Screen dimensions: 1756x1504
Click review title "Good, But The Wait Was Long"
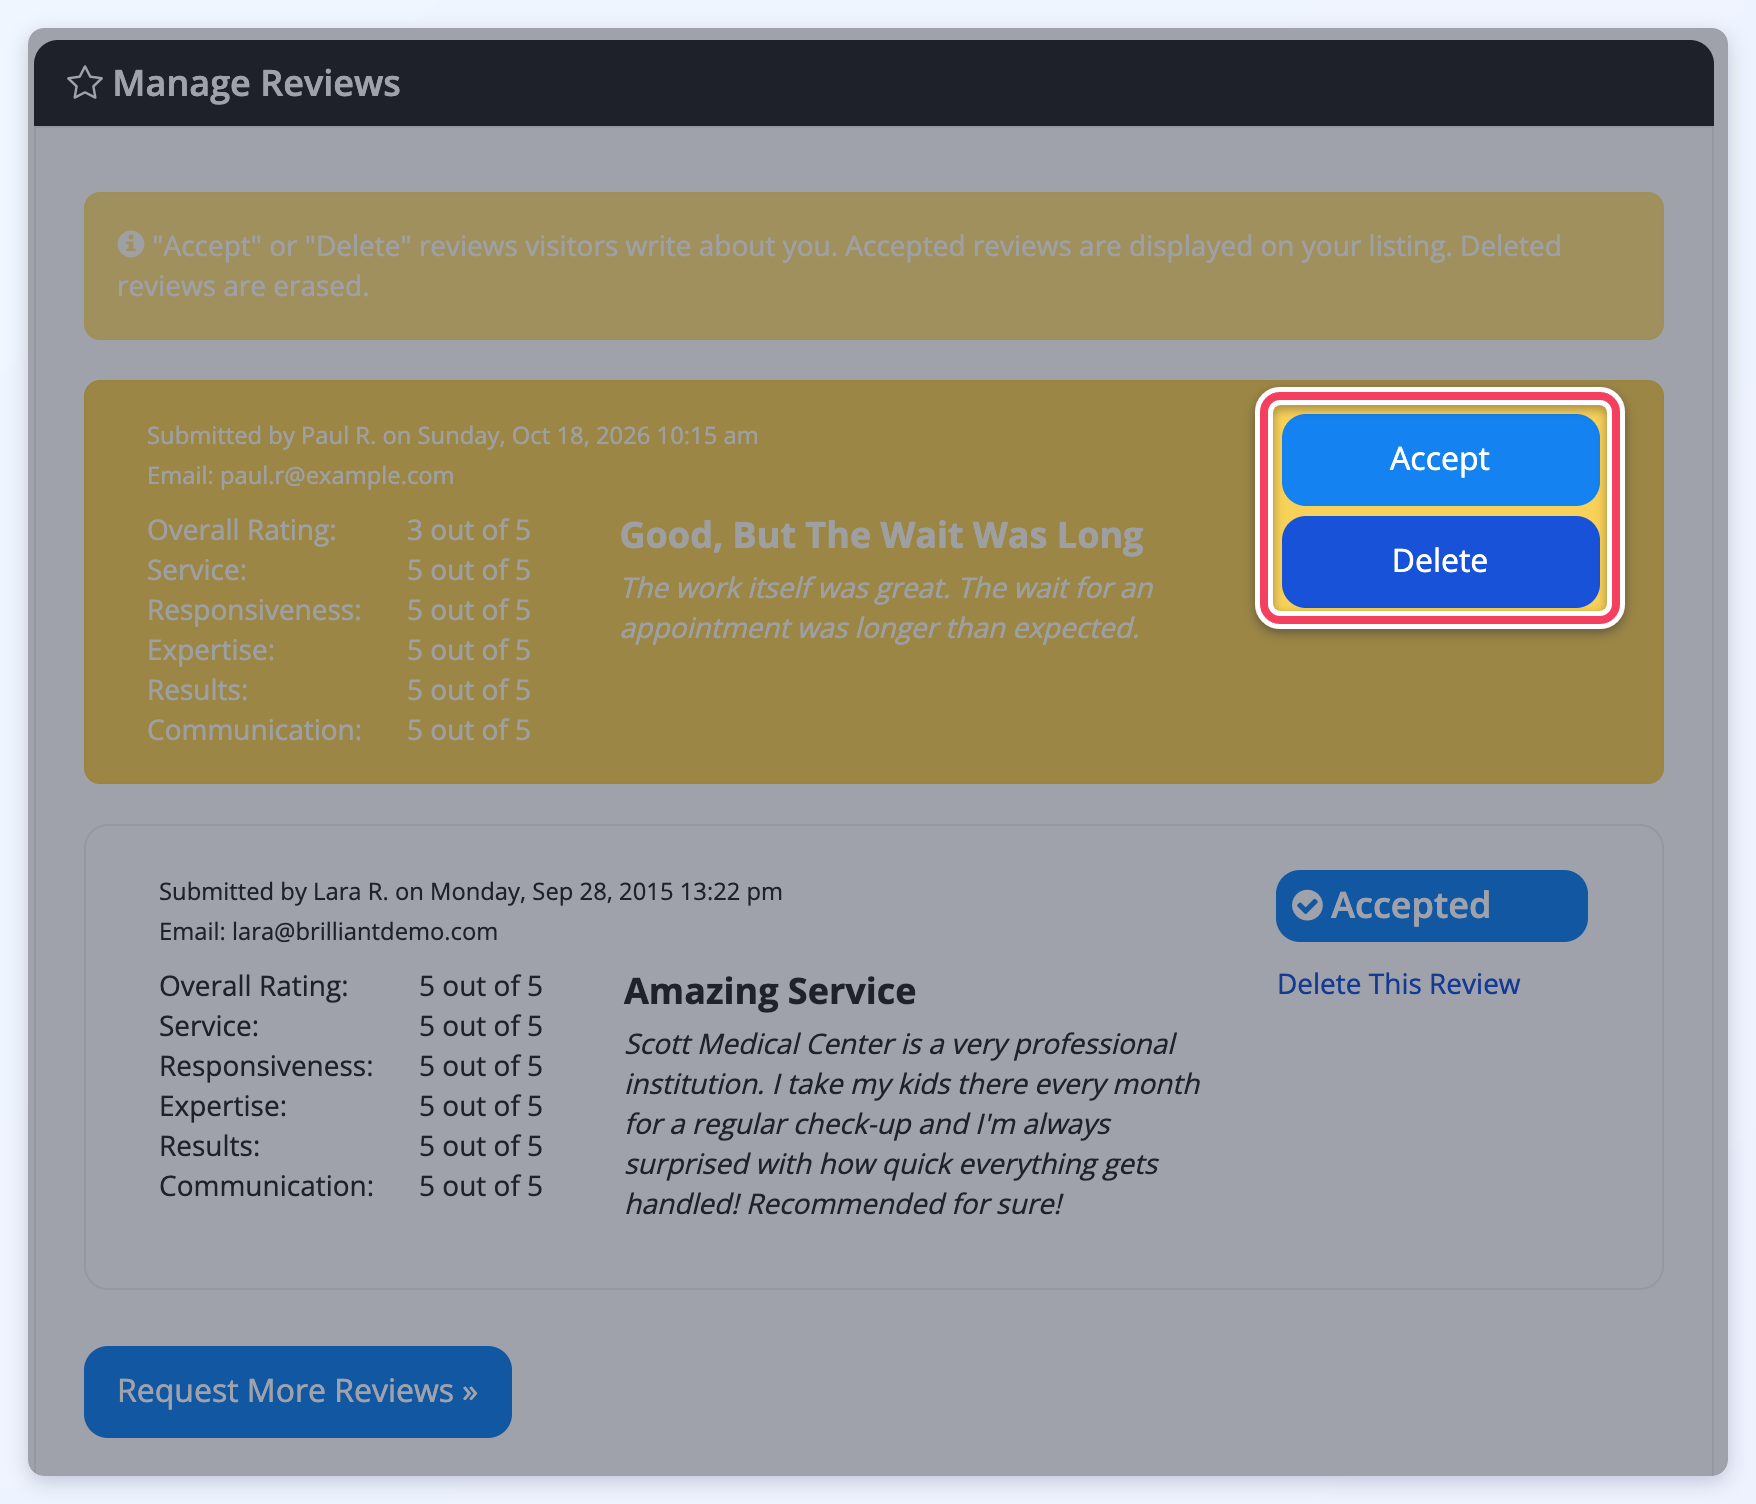coord(881,535)
